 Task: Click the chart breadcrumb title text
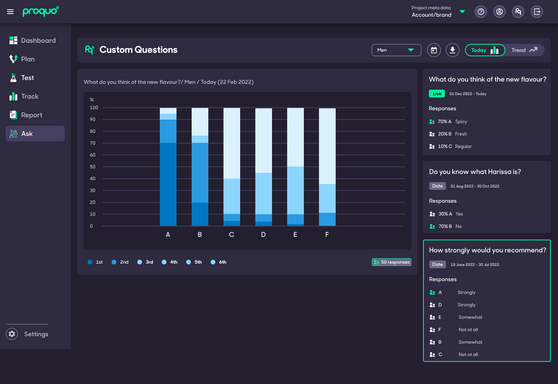coord(169,82)
